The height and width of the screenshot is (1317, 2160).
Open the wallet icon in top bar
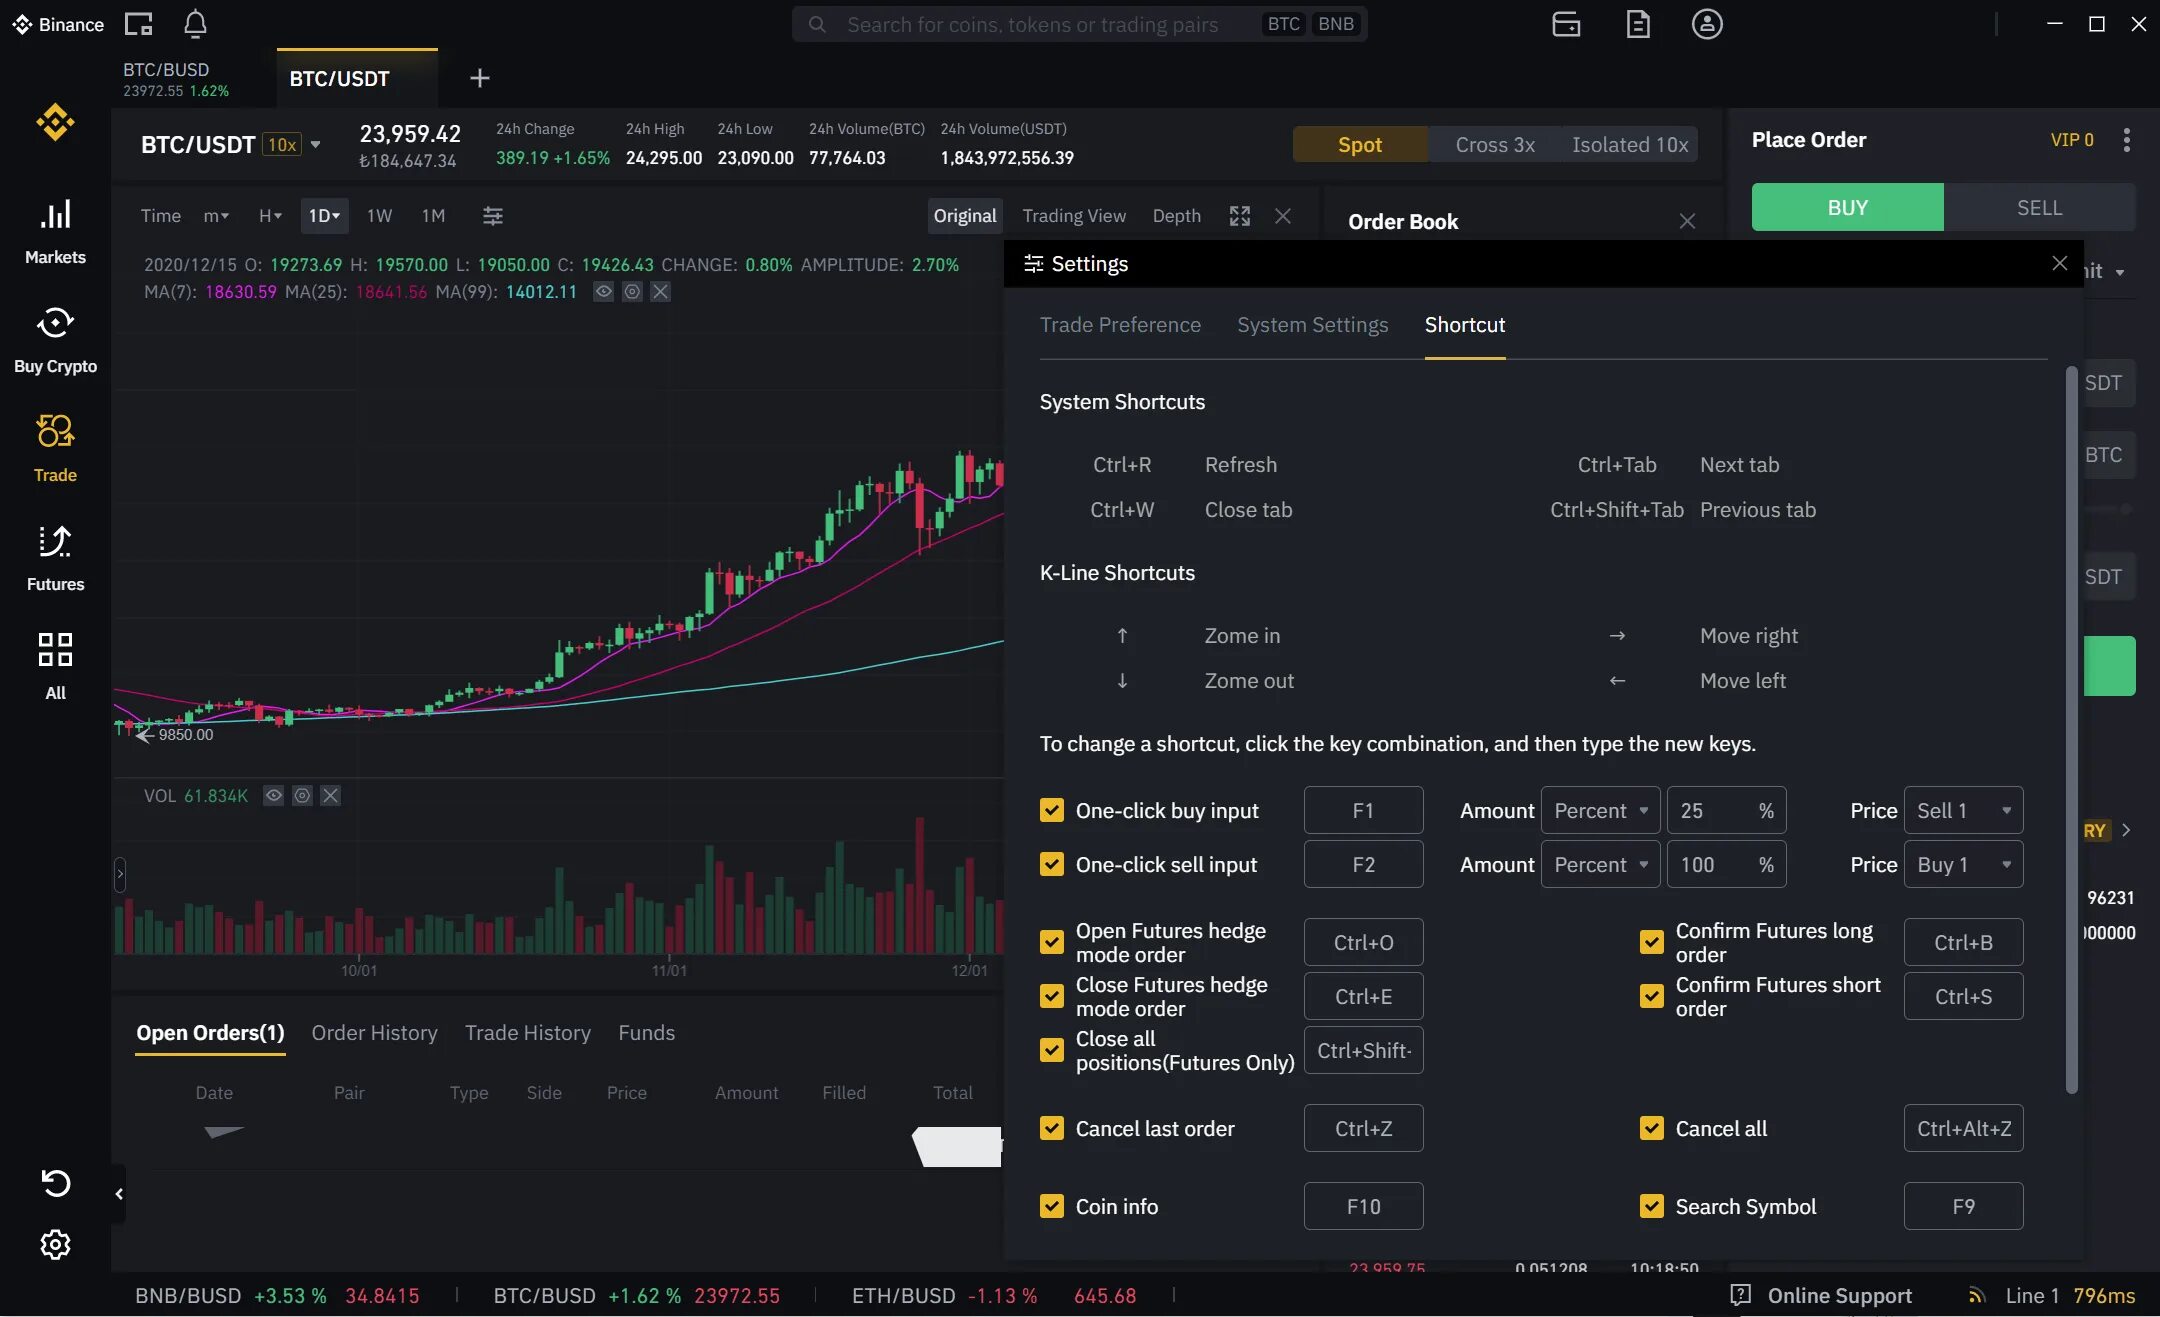[x=1566, y=24]
